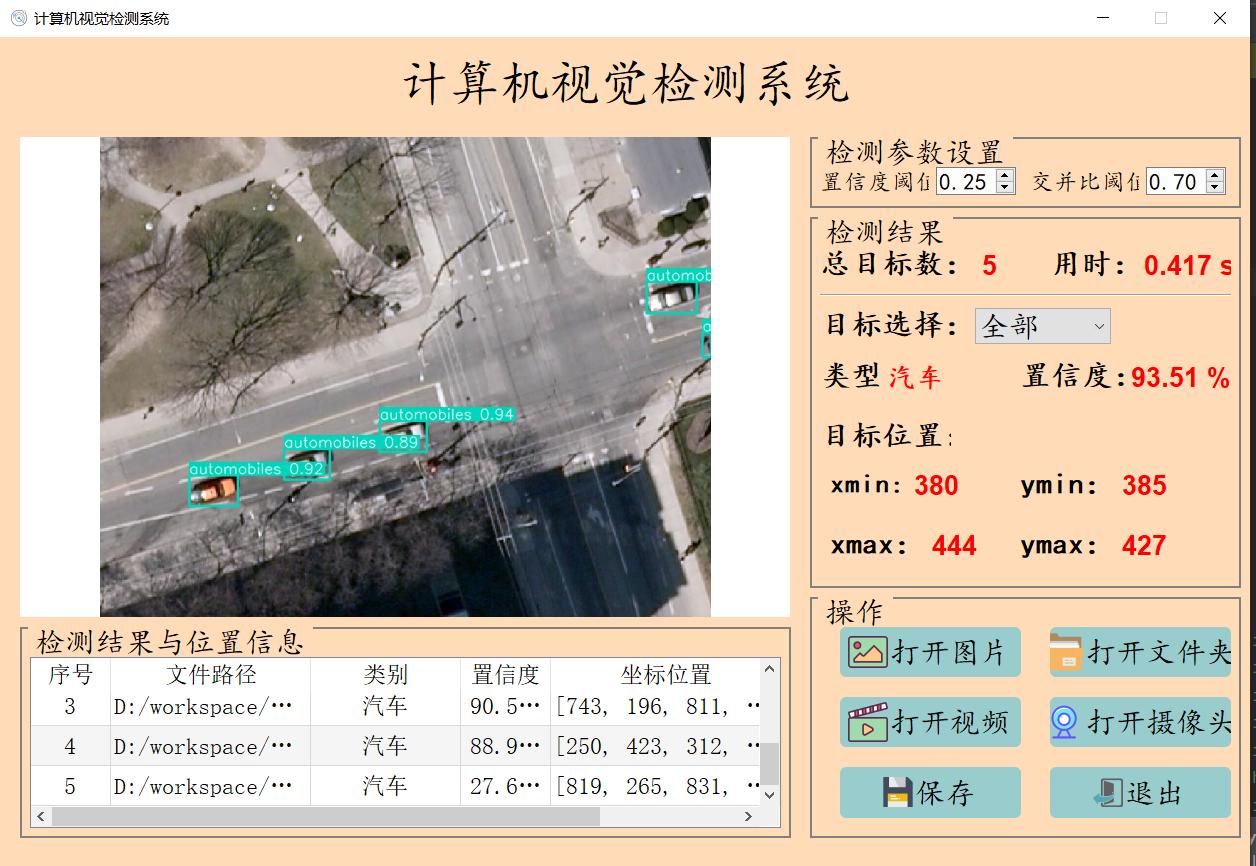Click the horizontal scrollbar right arrow

coord(749,816)
